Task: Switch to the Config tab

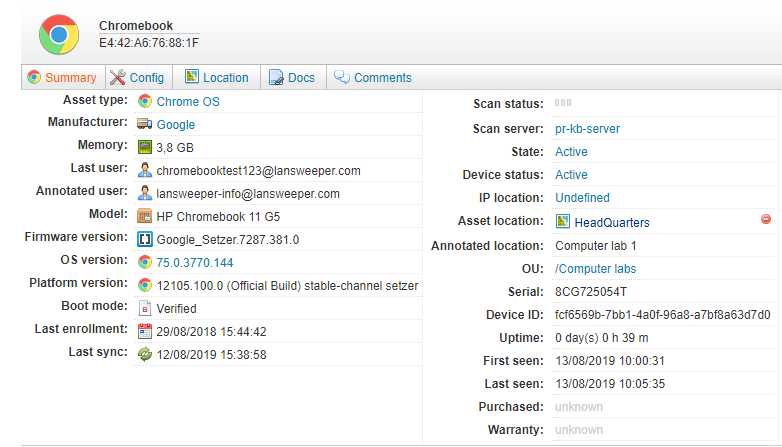Action: click(139, 77)
